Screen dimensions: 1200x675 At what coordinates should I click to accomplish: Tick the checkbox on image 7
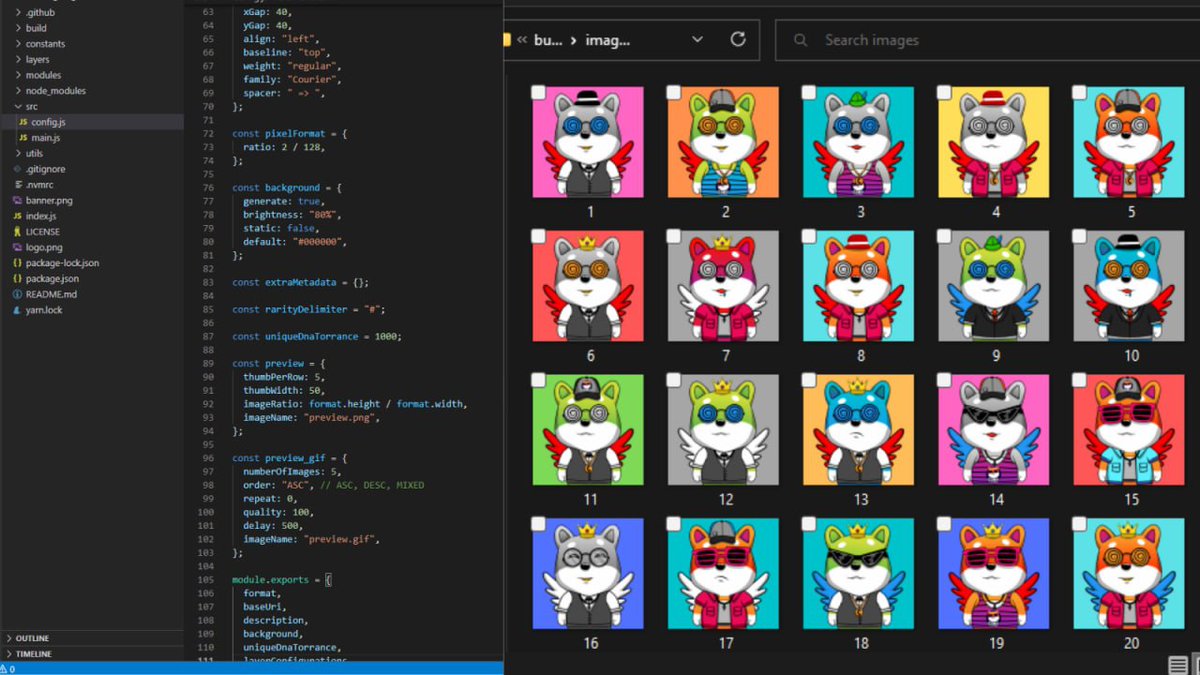674,236
